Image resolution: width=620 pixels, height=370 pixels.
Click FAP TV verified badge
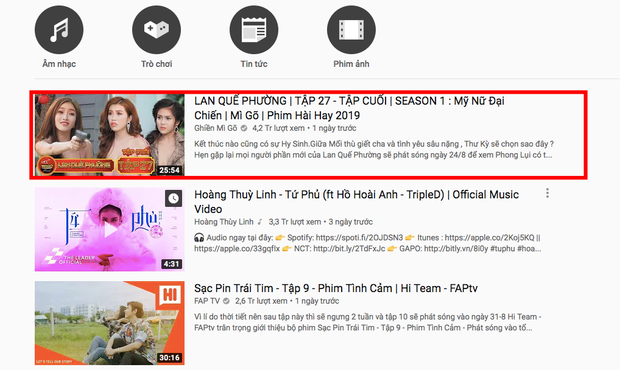click(x=226, y=301)
